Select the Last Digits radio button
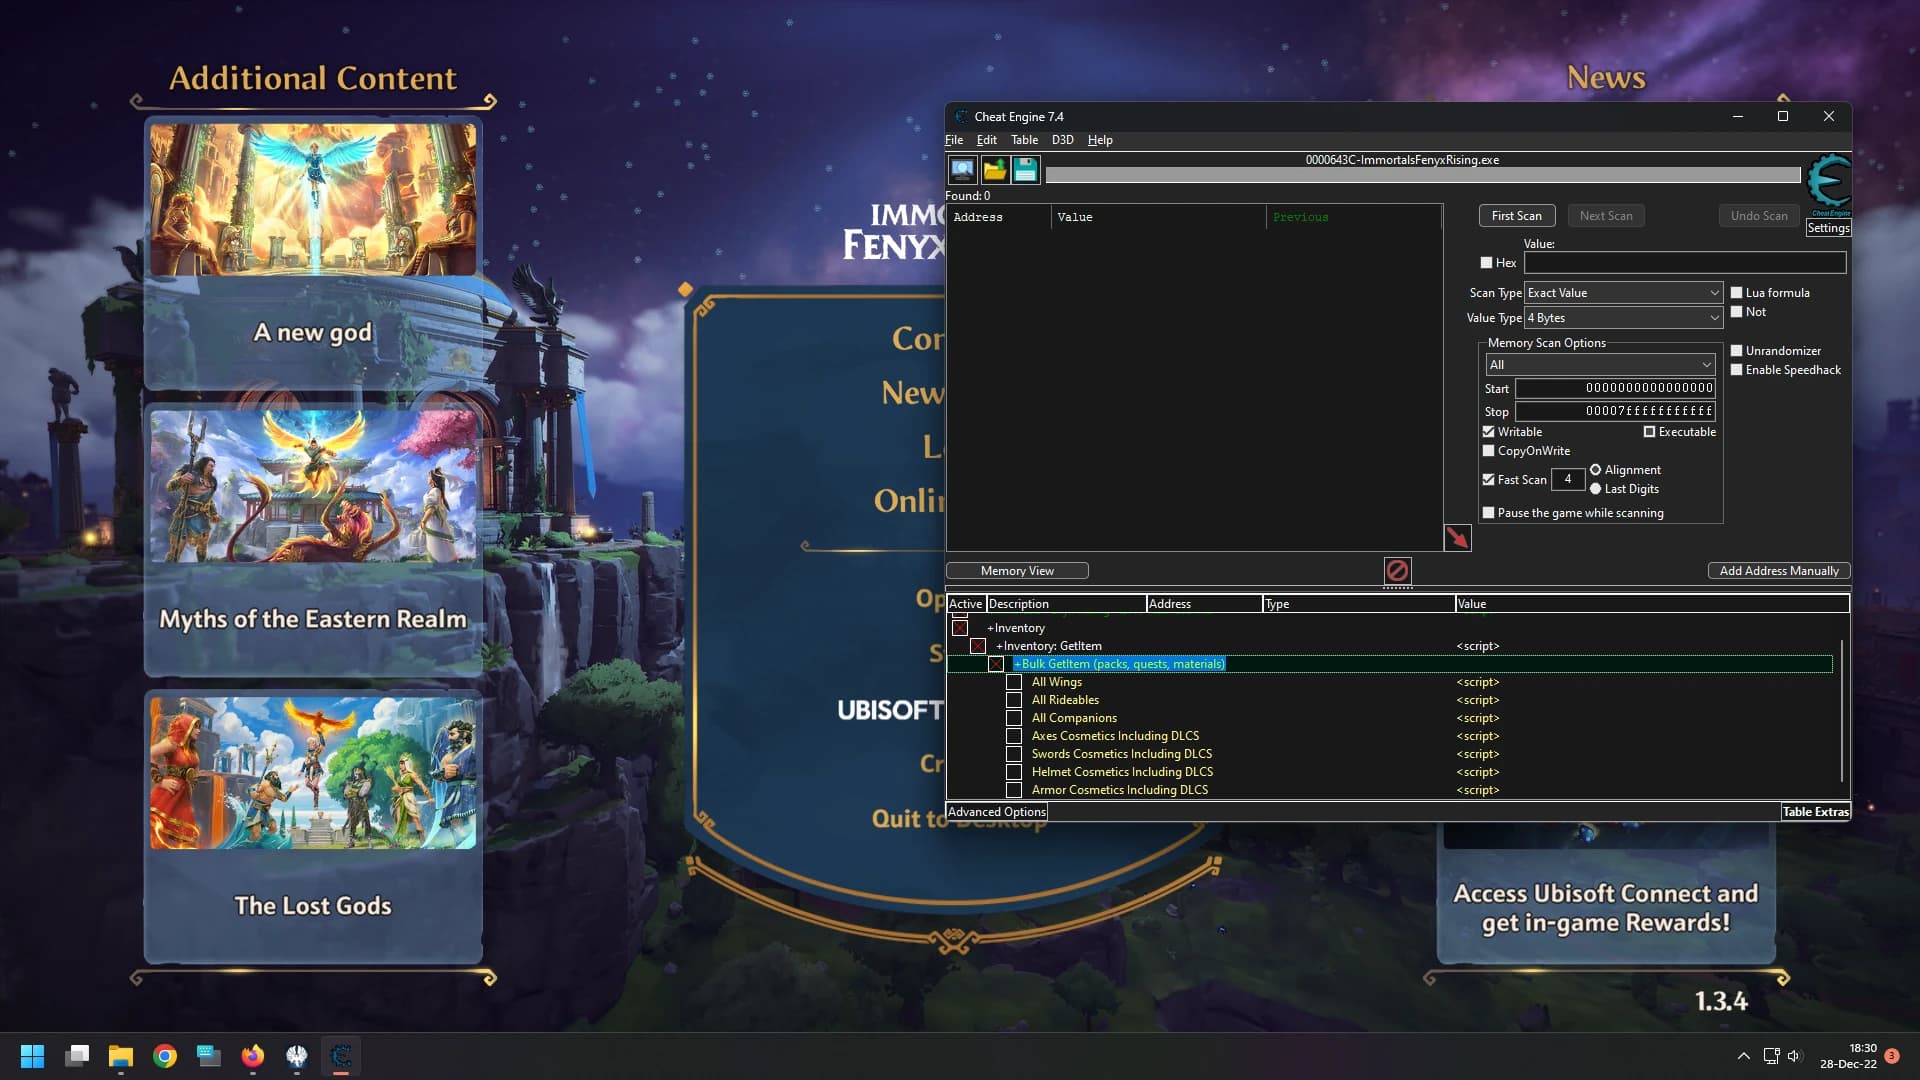The image size is (1920, 1080). coord(1595,489)
